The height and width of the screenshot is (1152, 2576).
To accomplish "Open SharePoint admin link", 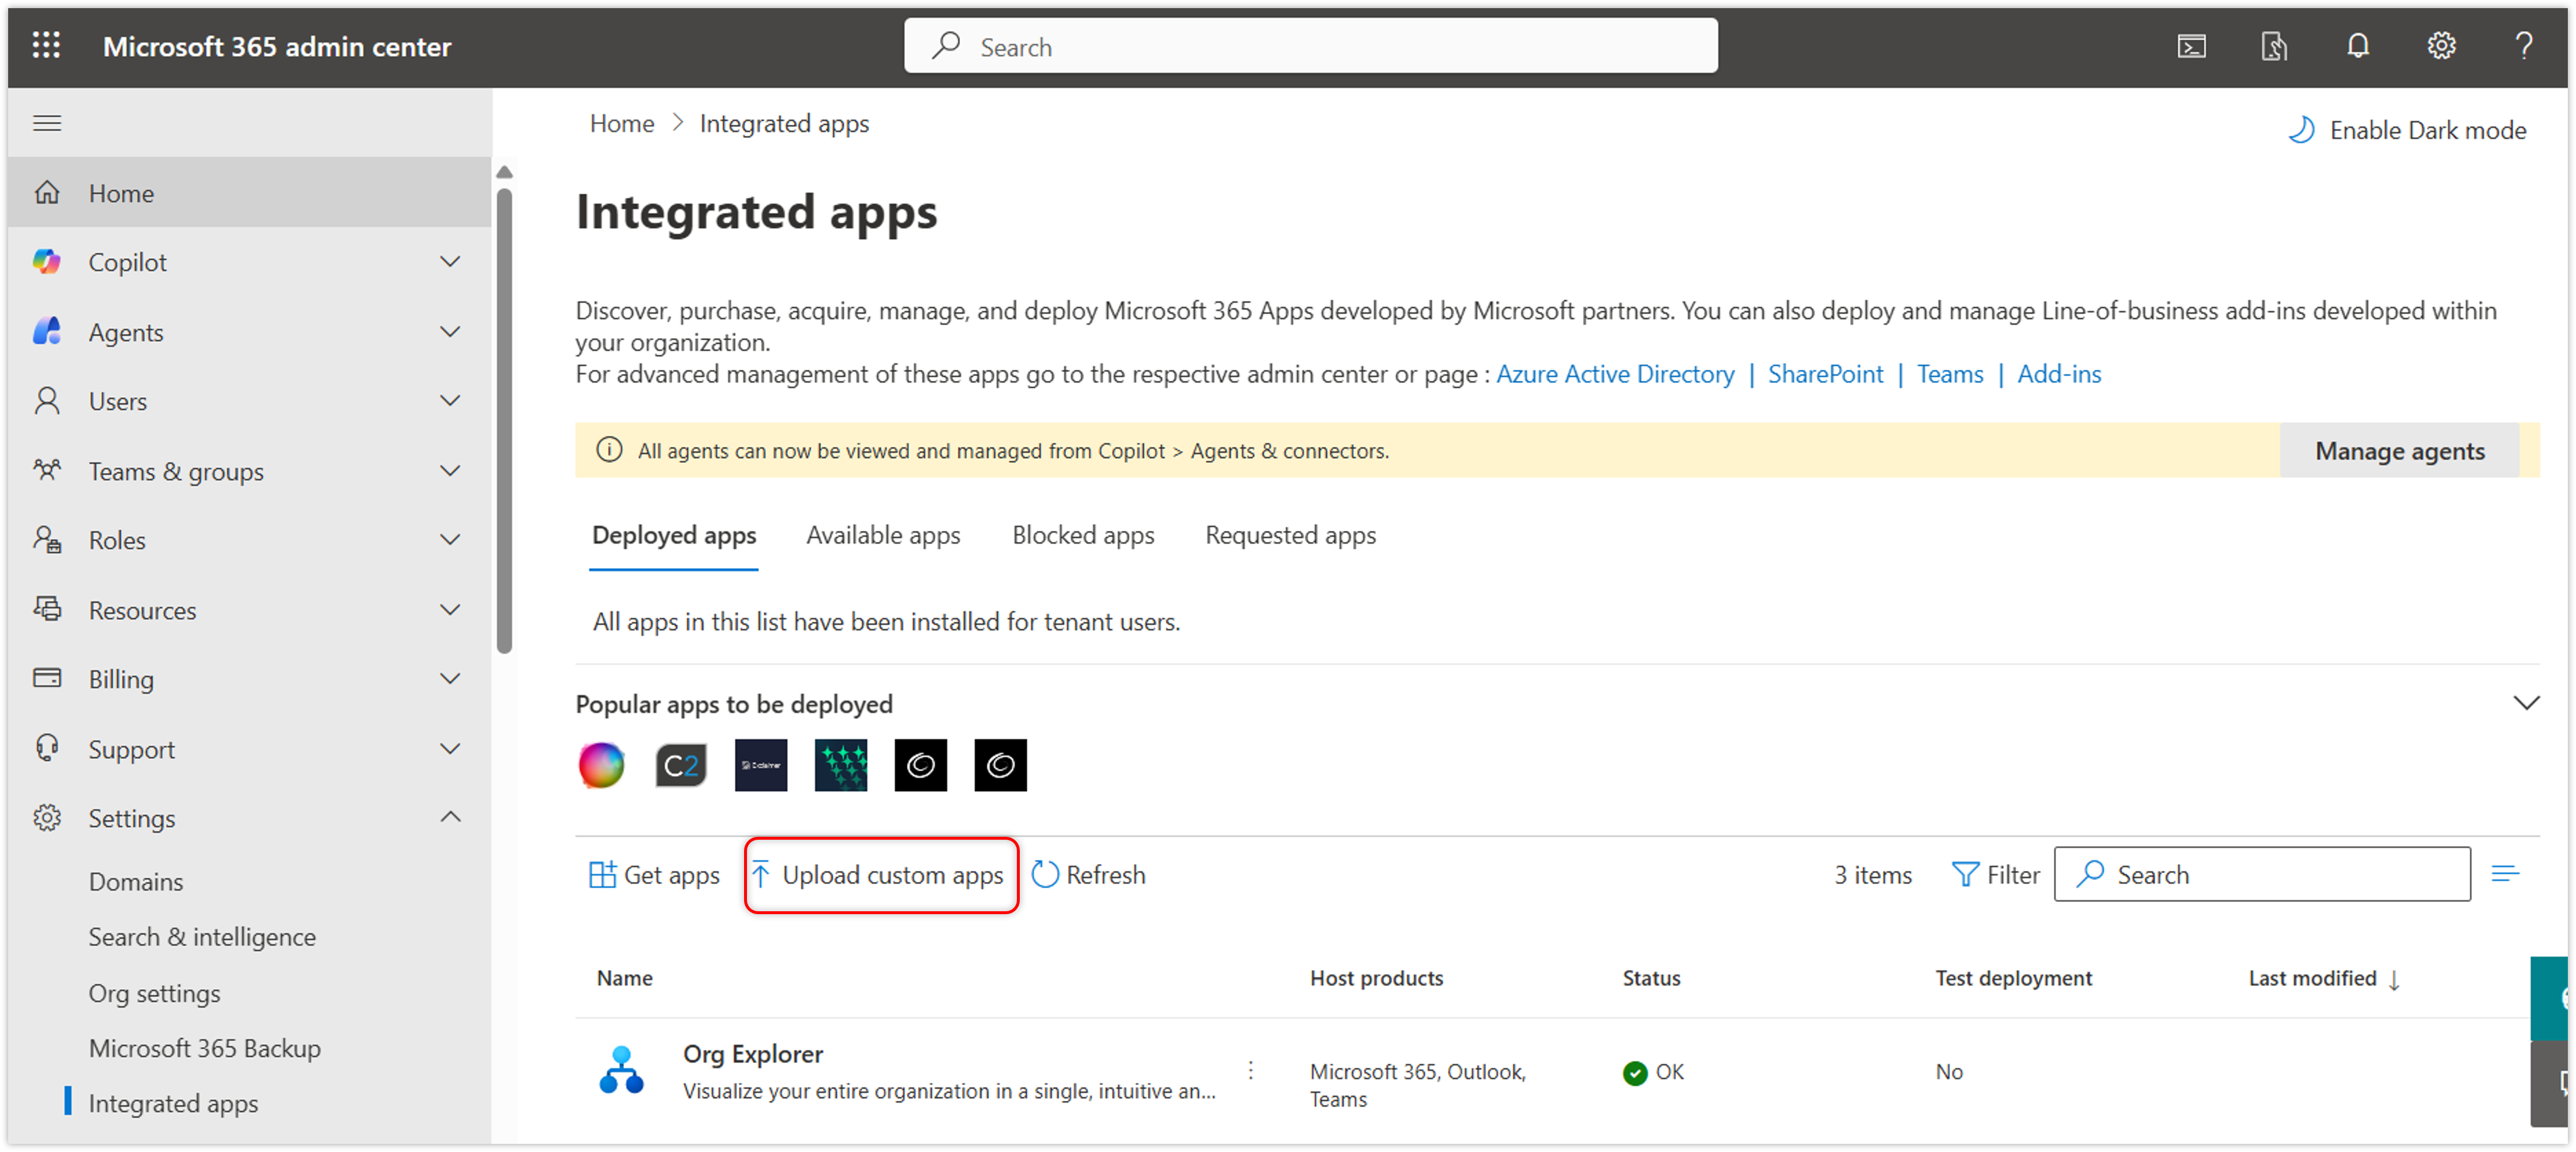I will click(1825, 374).
